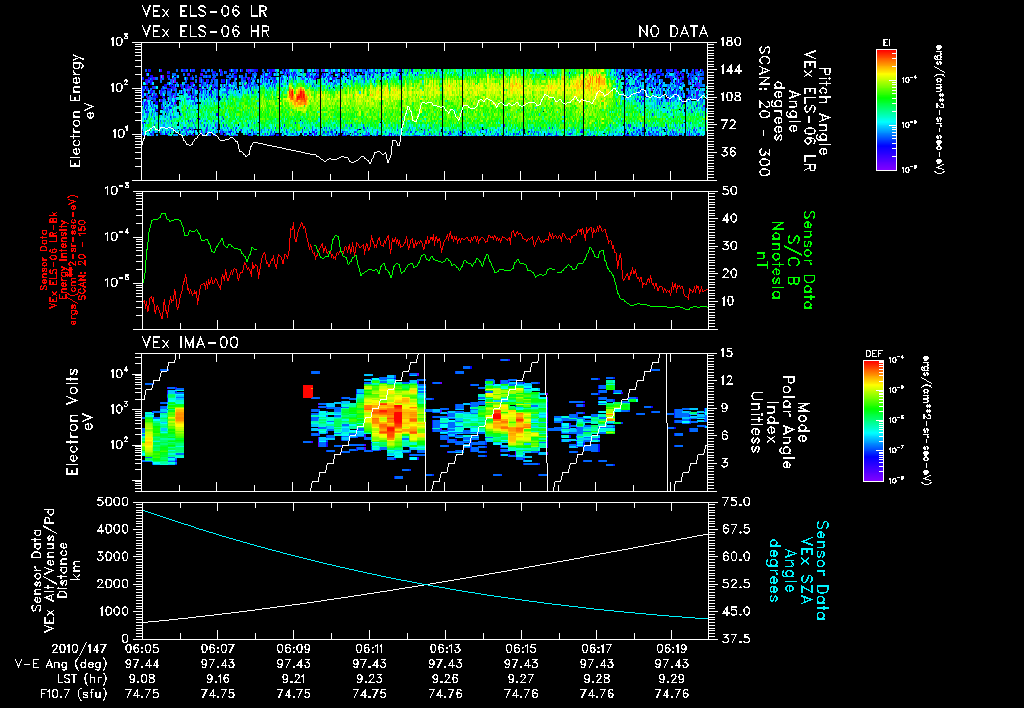Click the LST value 9.26

tap(445, 679)
